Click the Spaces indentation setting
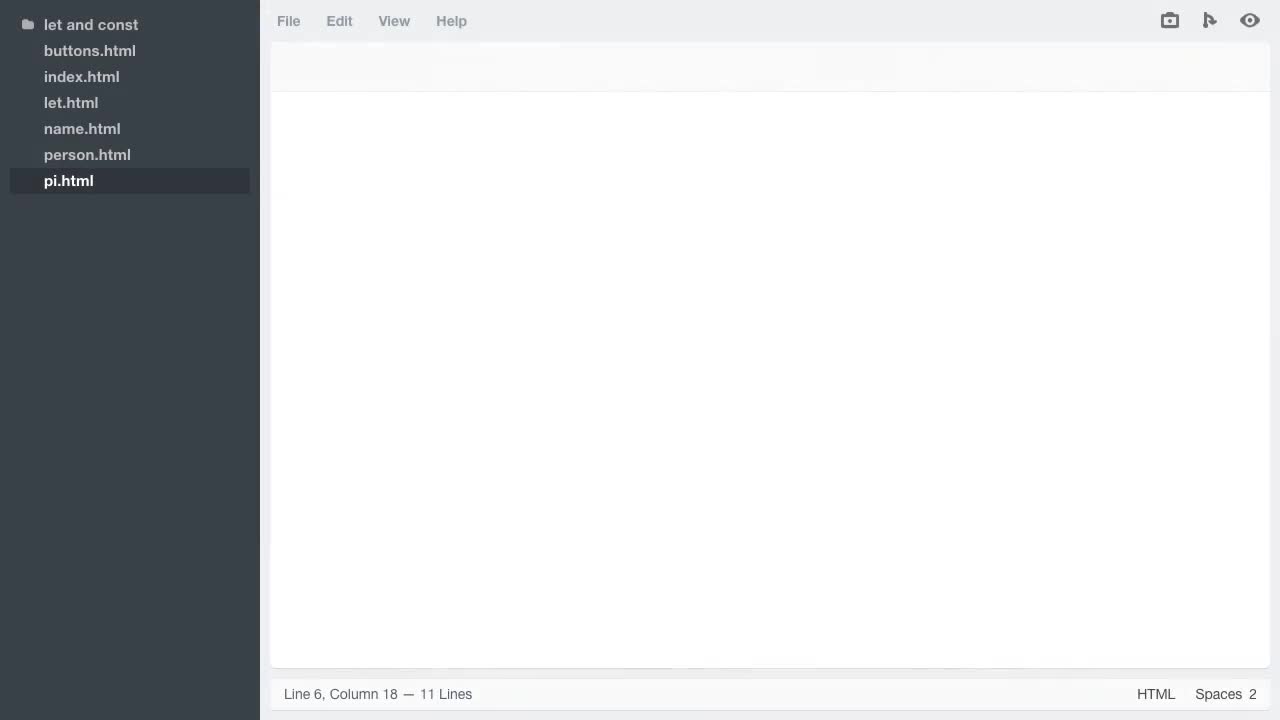1280x720 pixels. click(x=1218, y=694)
